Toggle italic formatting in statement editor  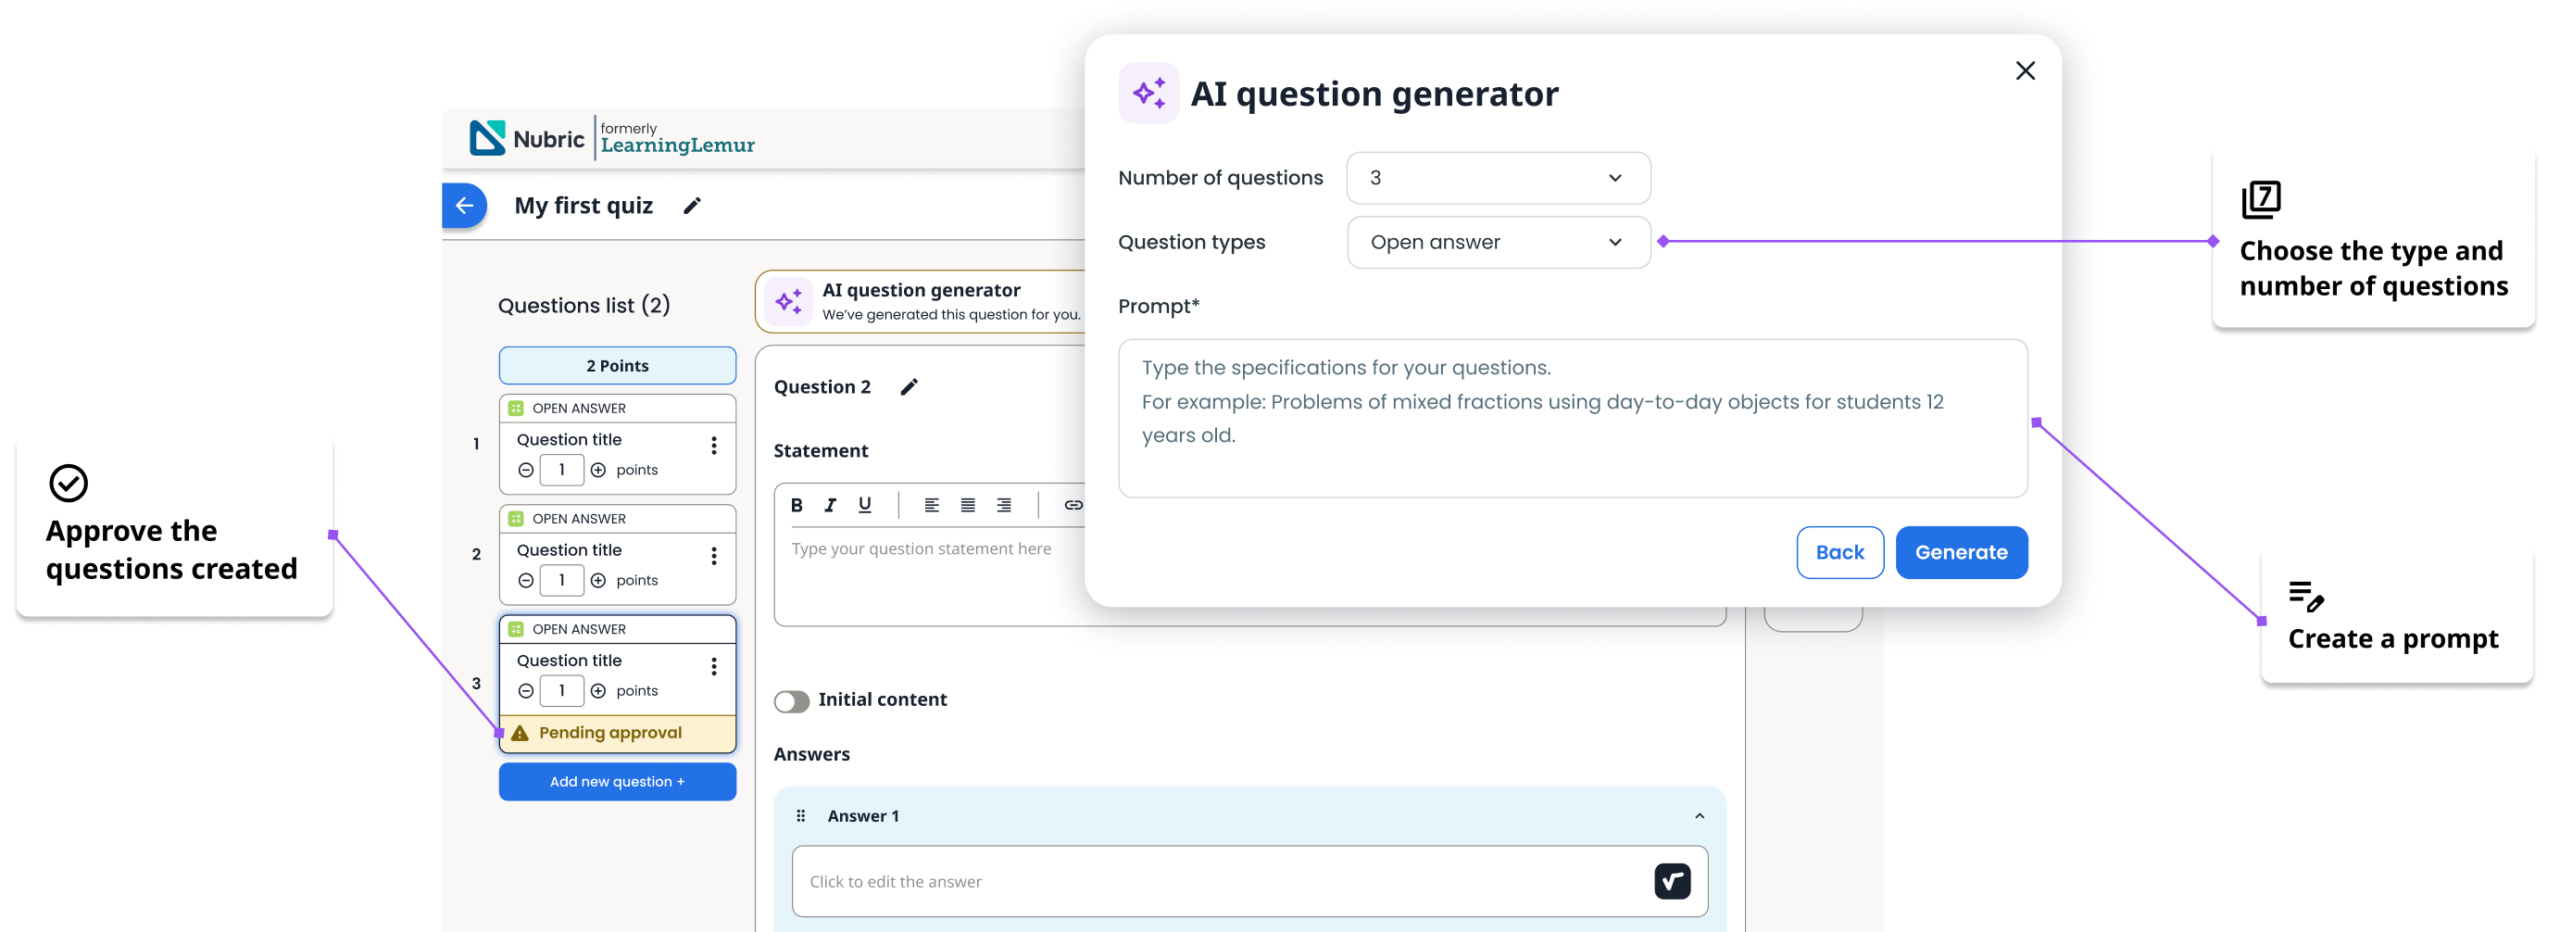(829, 504)
